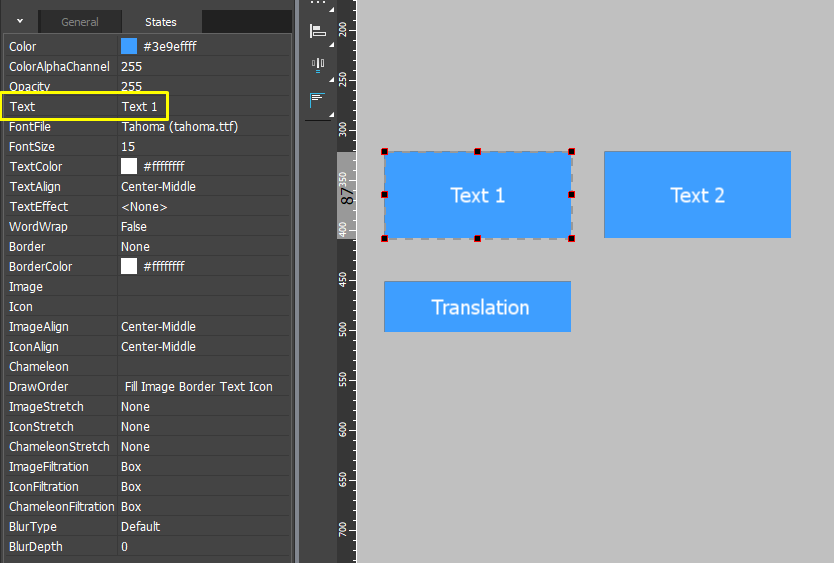Expand the text alignment tool flyout arrow
The width and height of the screenshot is (834, 563).
[331, 114]
